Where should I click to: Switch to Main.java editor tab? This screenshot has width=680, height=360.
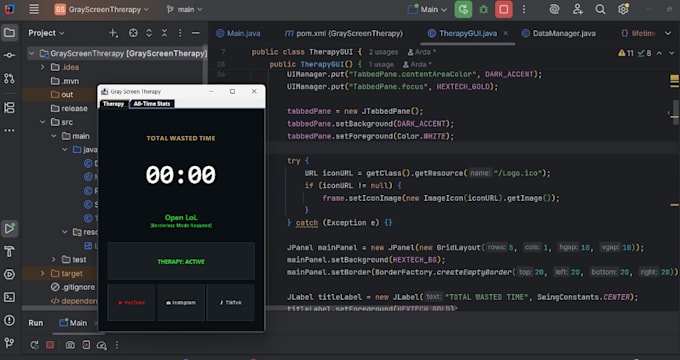point(239,33)
